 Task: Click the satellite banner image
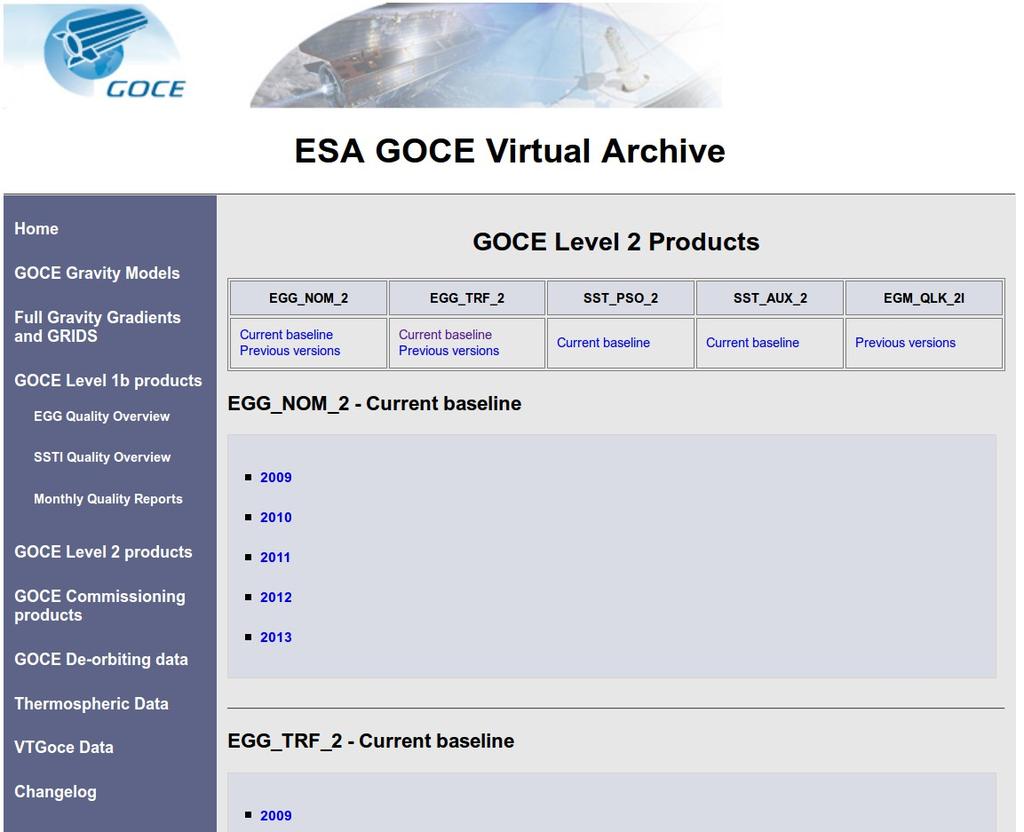coord(486,55)
